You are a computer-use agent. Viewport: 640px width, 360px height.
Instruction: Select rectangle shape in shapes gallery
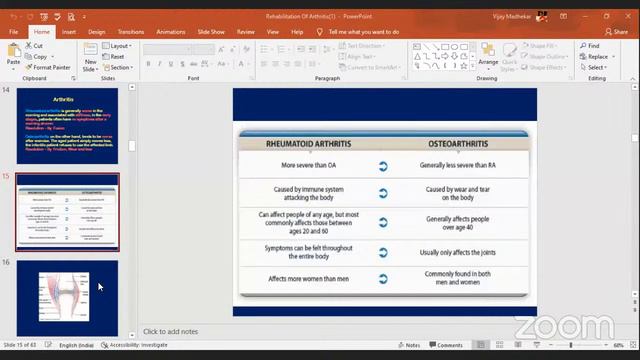click(x=445, y=47)
